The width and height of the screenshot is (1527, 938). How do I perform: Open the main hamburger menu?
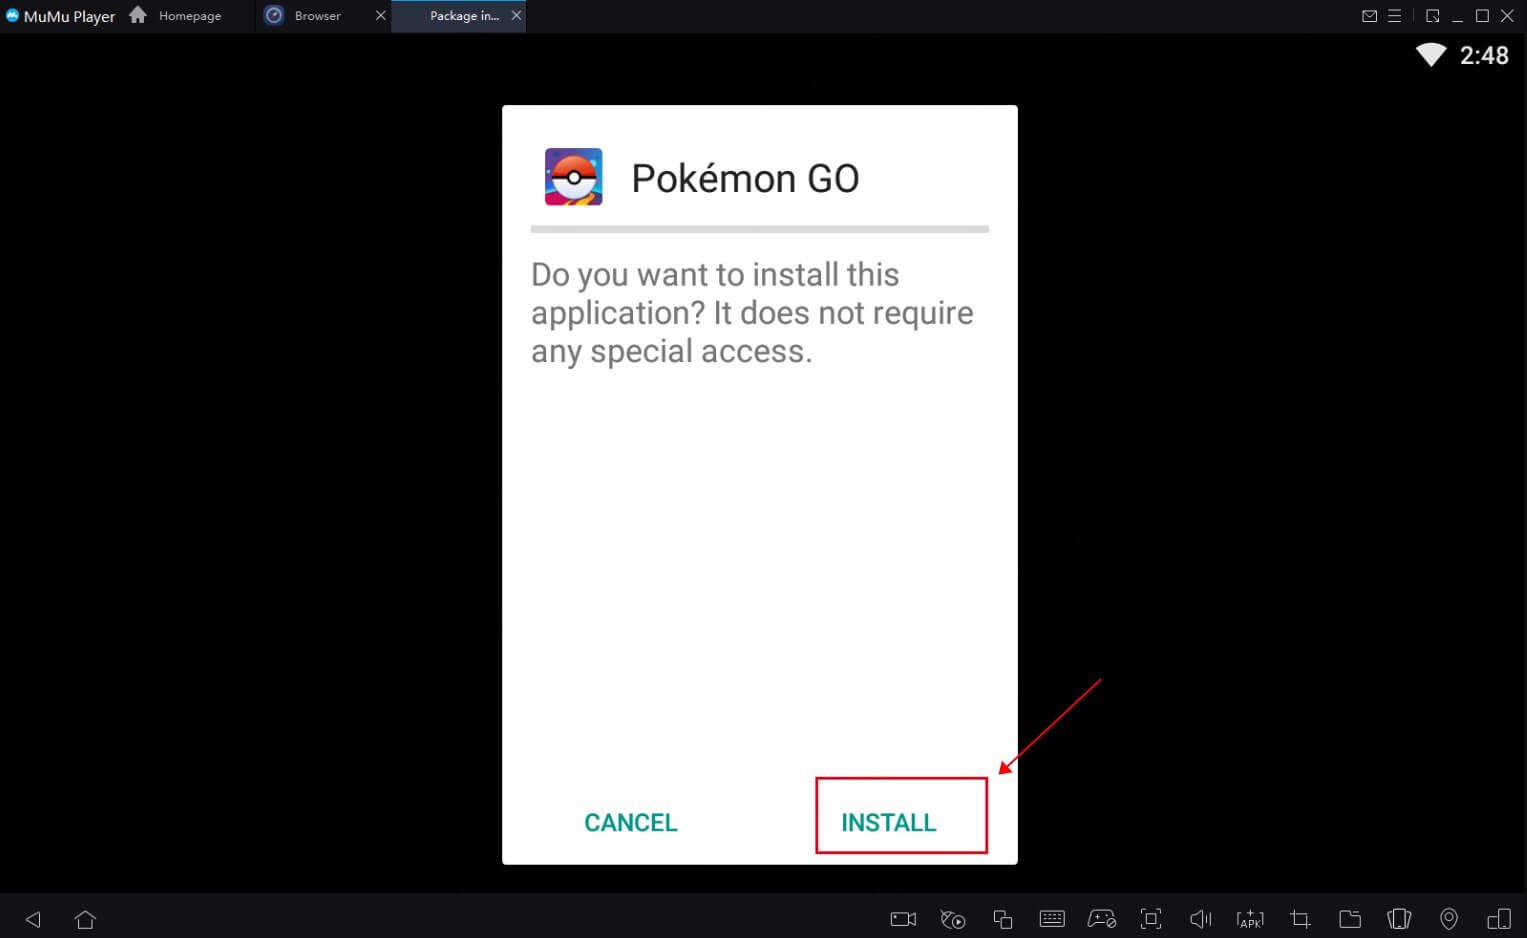(x=1395, y=15)
